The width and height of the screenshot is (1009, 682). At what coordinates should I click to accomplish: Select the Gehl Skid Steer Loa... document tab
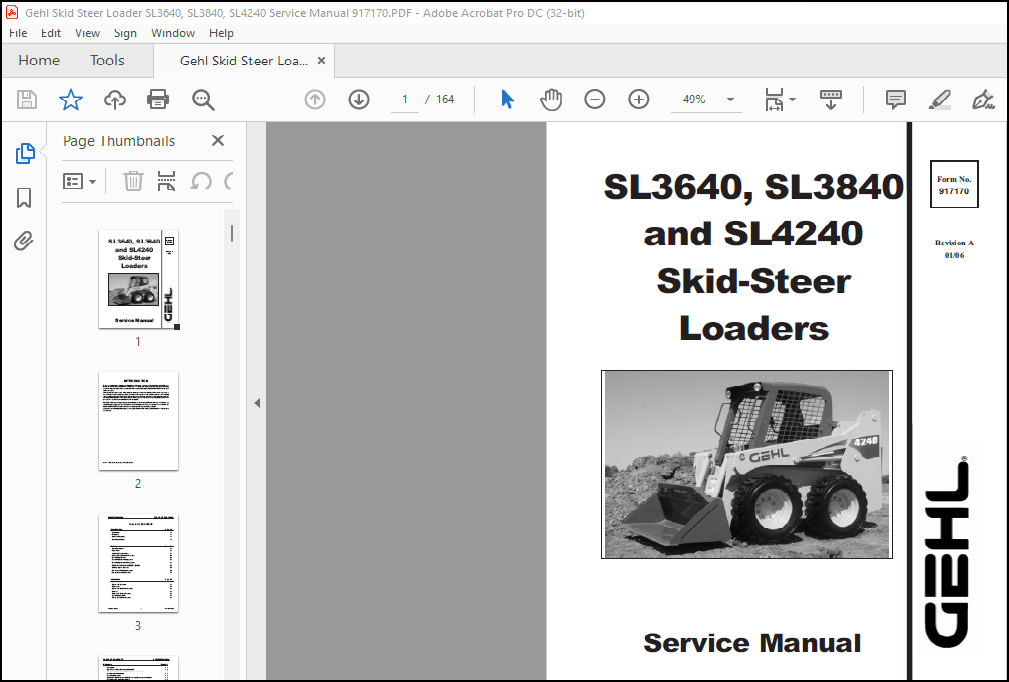point(243,60)
